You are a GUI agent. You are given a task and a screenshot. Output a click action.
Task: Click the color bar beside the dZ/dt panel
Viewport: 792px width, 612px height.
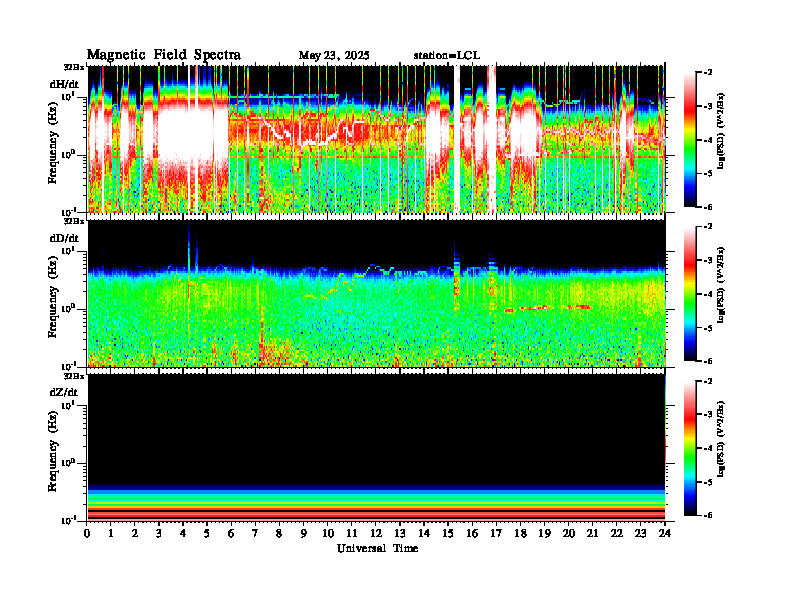[690, 448]
